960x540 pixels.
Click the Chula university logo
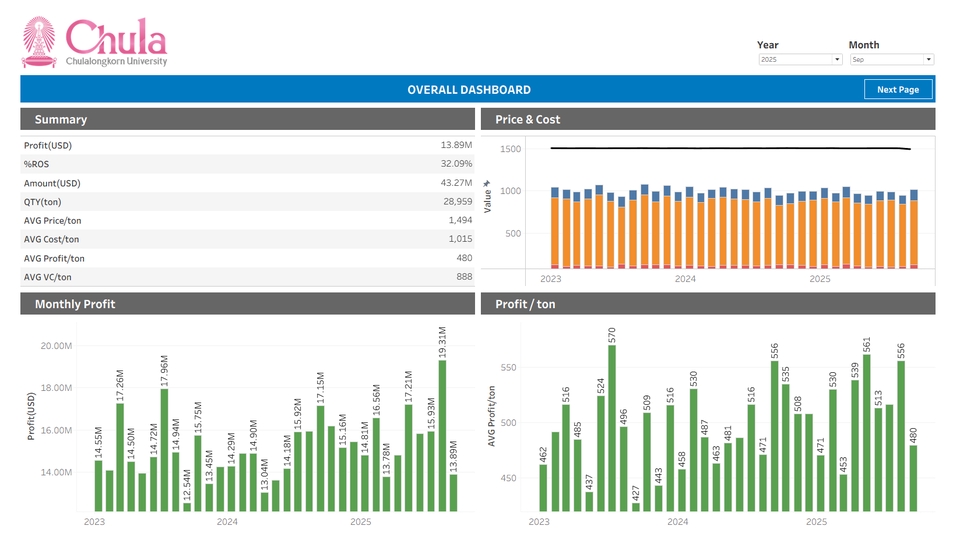pos(95,42)
